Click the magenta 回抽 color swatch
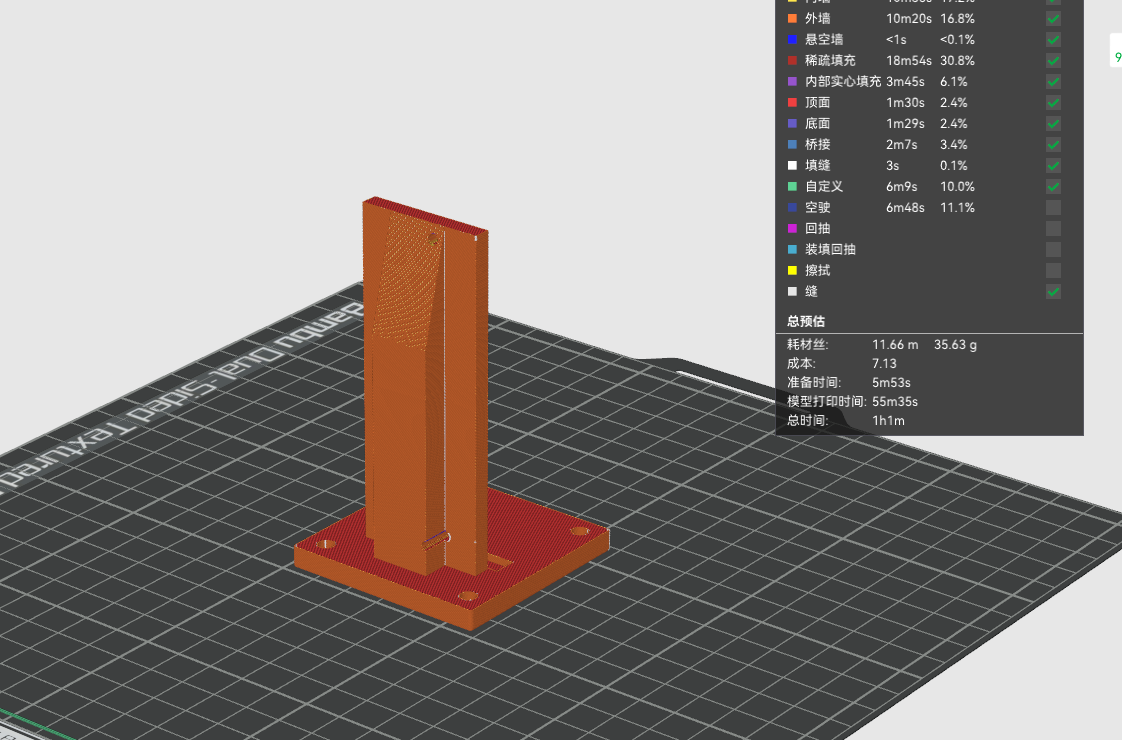The height and width of the screenshot is (740, 1122). (792, 228)
